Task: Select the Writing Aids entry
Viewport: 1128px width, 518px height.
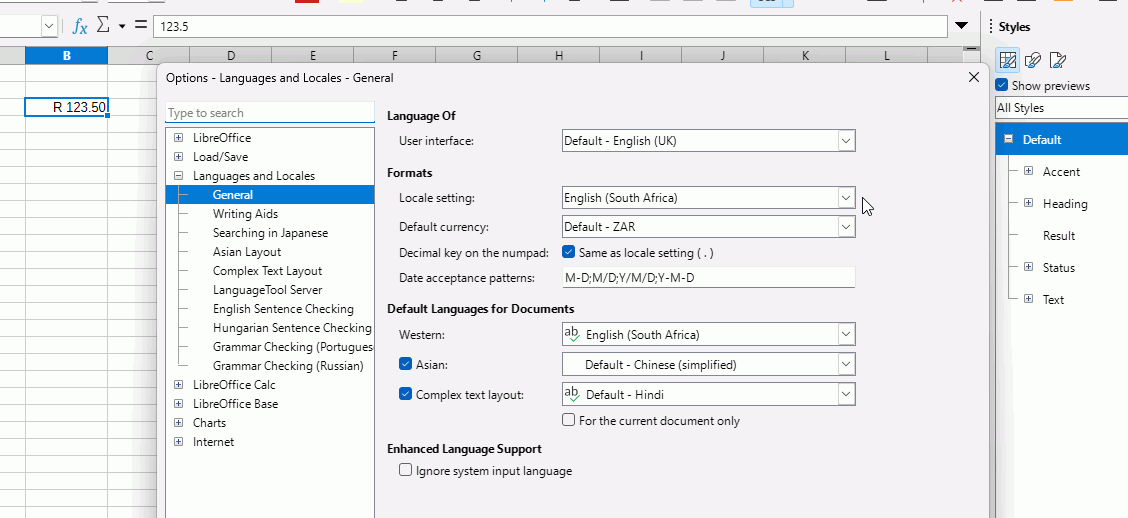Action: click(245, 214)
